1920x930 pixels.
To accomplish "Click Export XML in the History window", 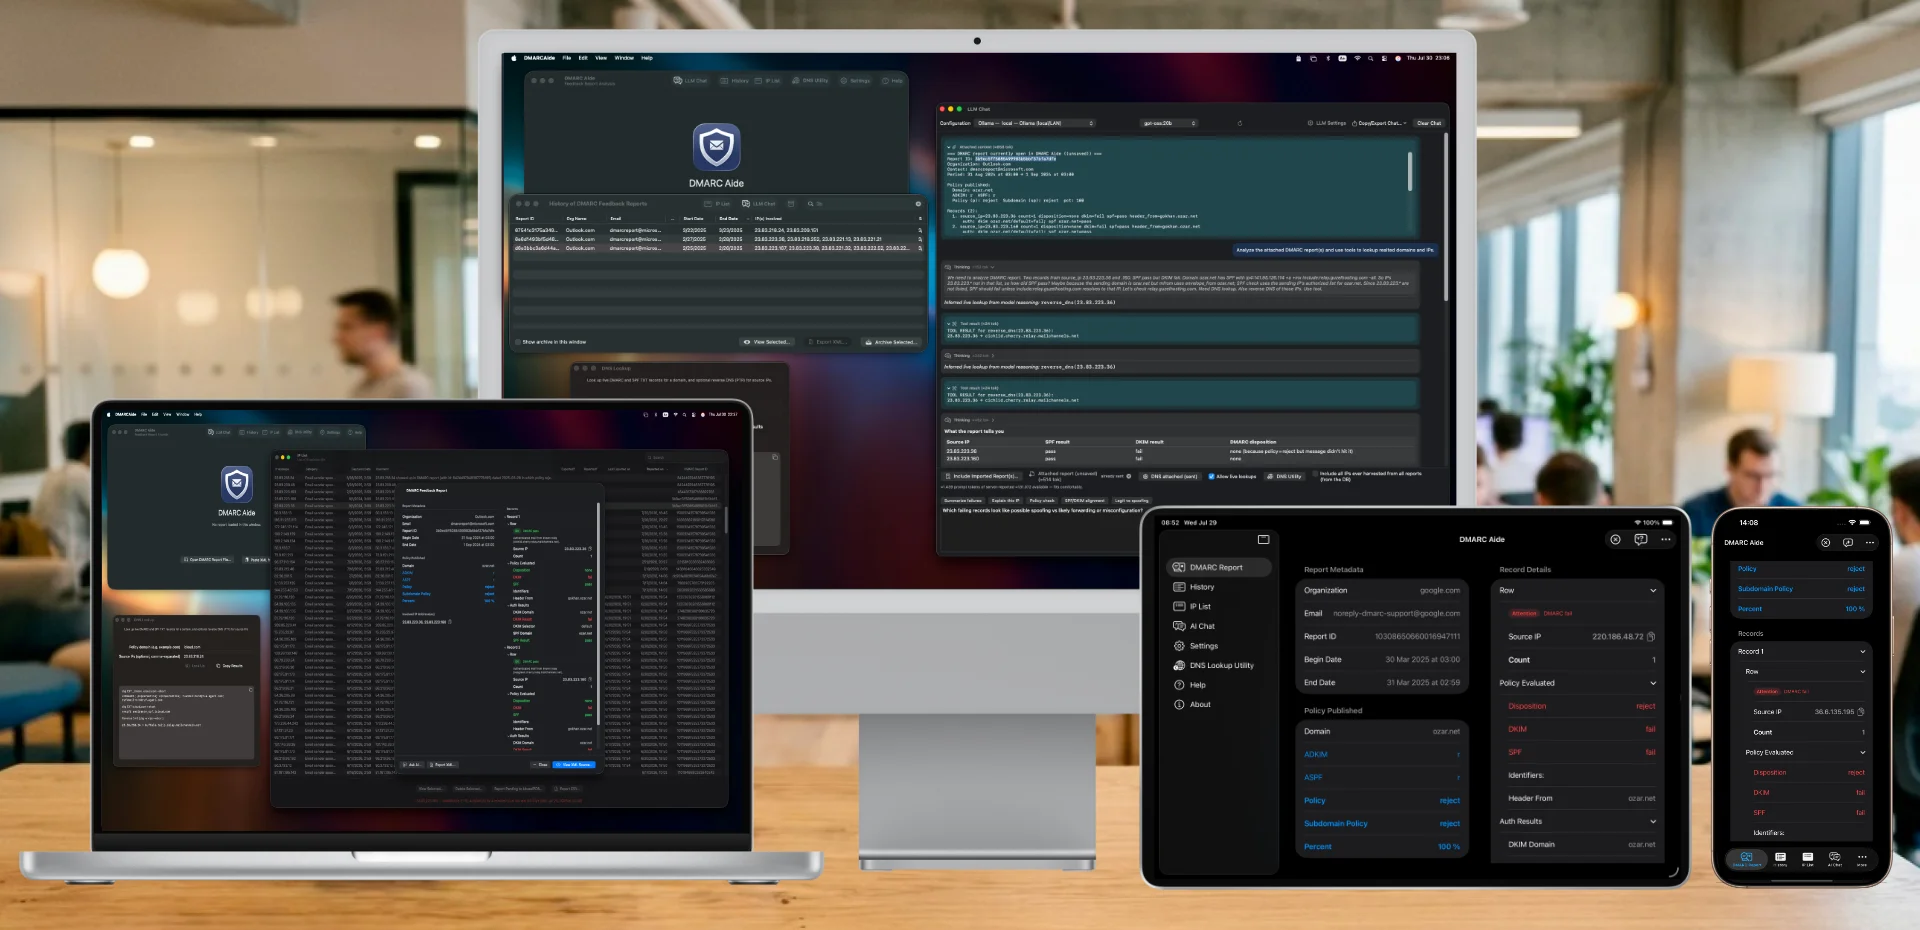I will (828, 342).
